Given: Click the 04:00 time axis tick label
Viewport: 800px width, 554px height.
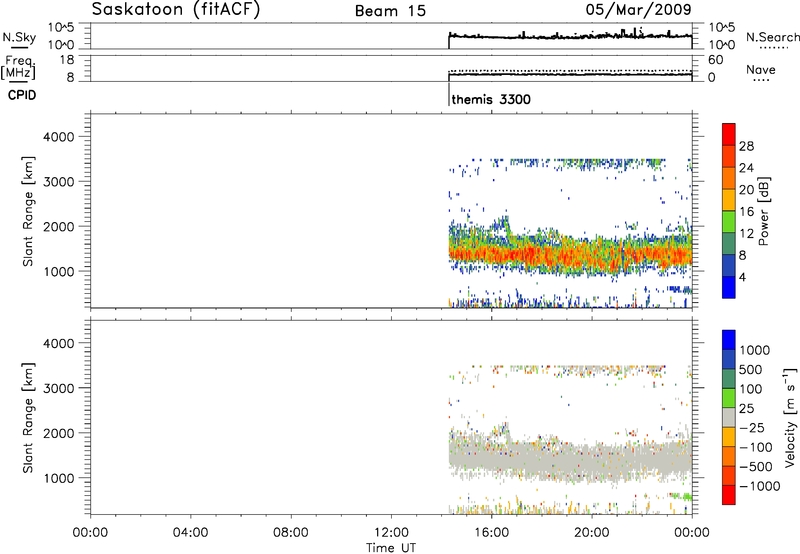Looking at the screenshot, I should coord(191,533).
